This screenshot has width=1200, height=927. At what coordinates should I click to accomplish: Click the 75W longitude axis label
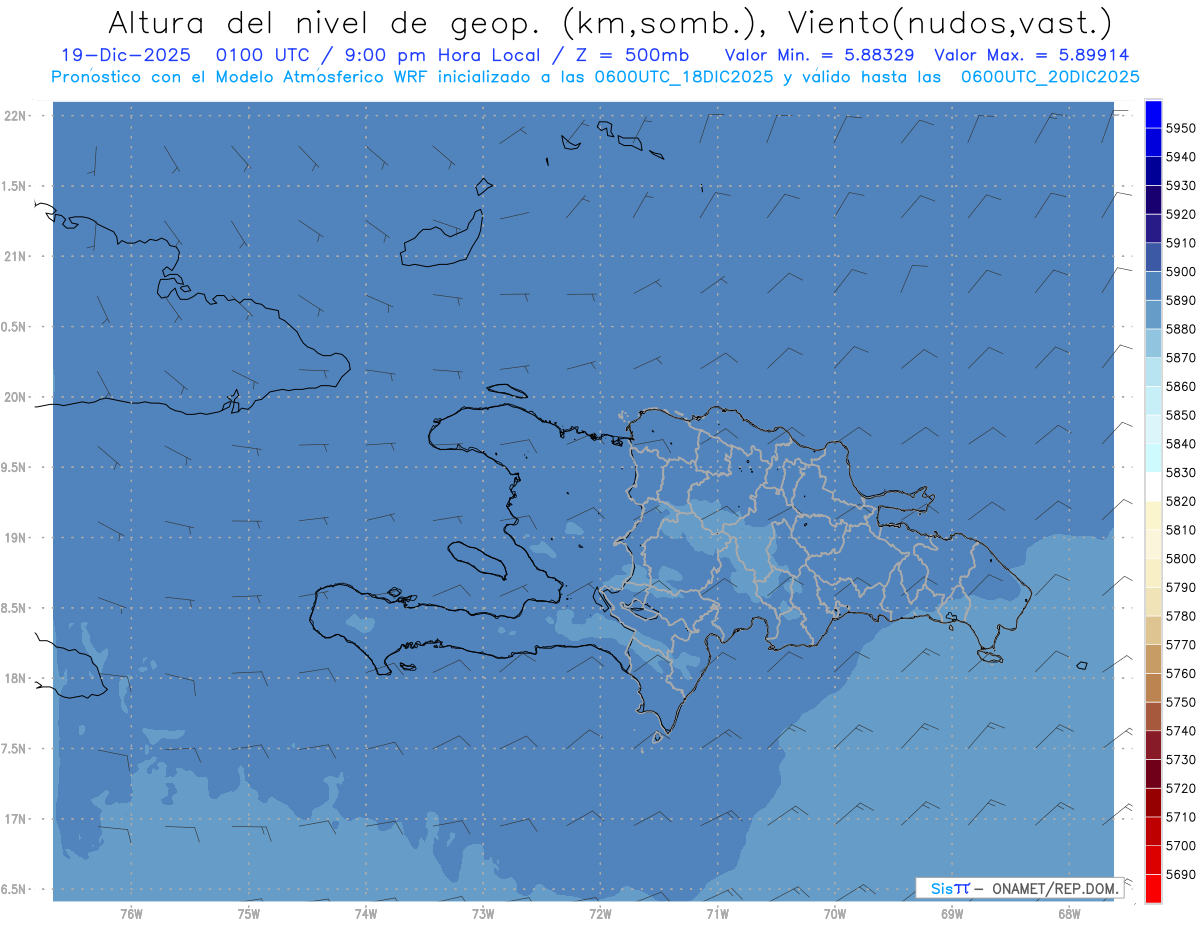click(x=248, y=913)
